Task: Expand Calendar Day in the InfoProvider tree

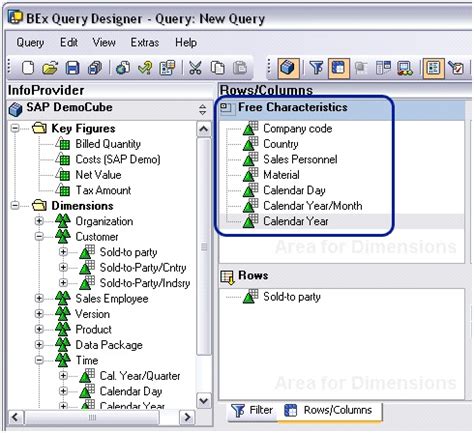Action: pyautogui.click(x=63, y=391)
